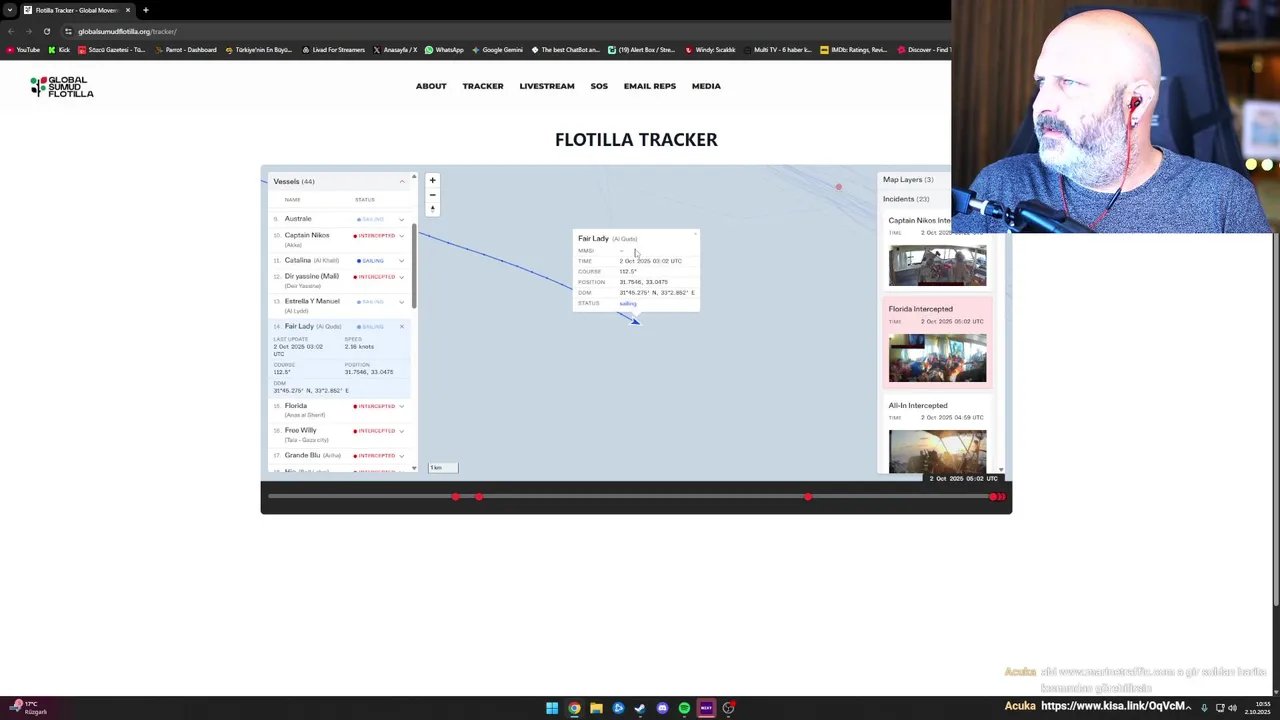1280x720 pixels.
Task: Open the LIVESTREAM menu item
Action: coord(547,86)
